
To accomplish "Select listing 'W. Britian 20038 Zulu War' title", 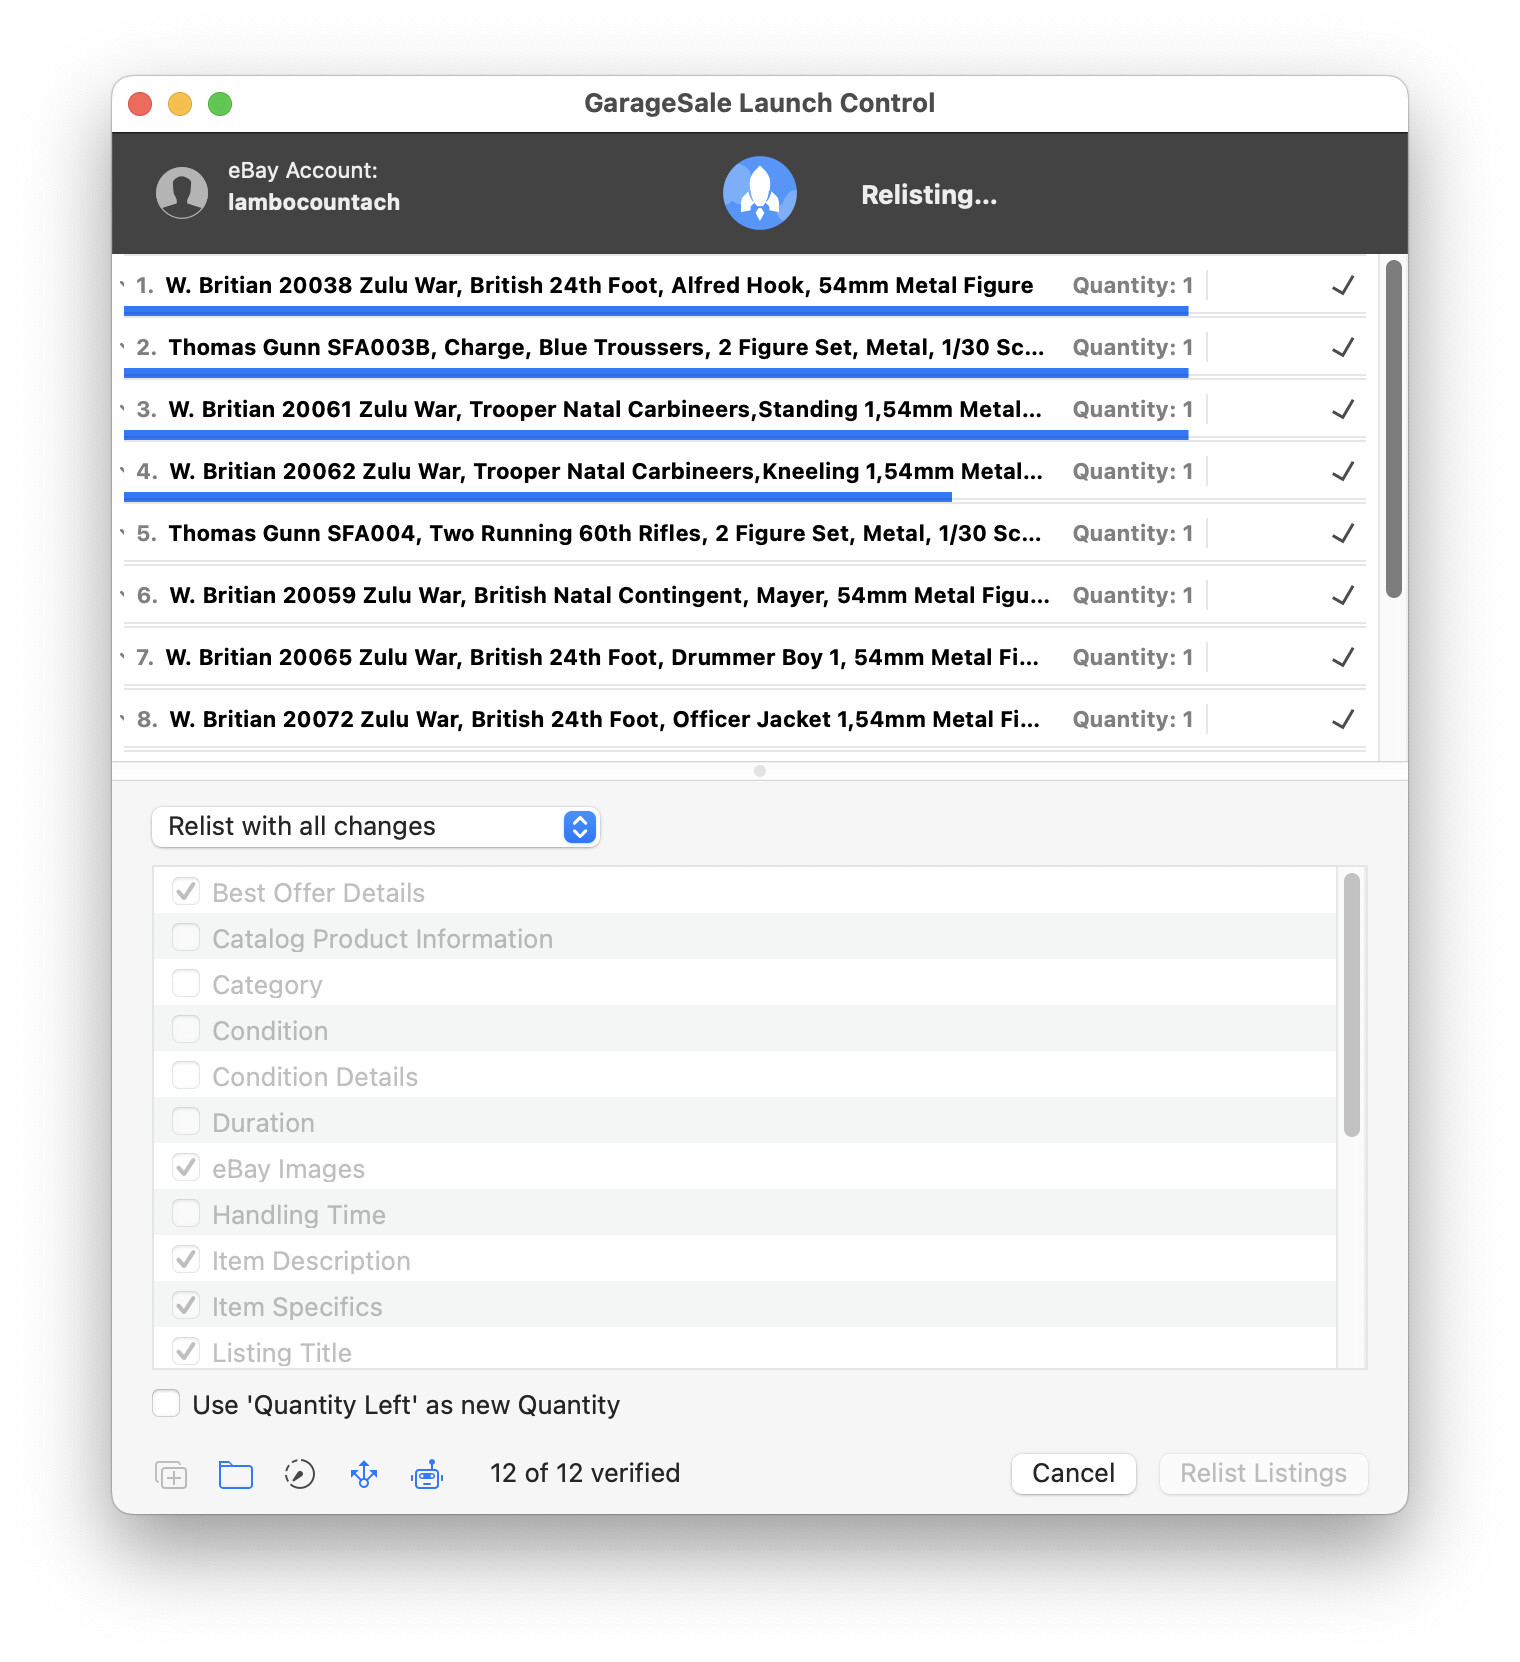I will pyautogui.click(x=599, y=285).
